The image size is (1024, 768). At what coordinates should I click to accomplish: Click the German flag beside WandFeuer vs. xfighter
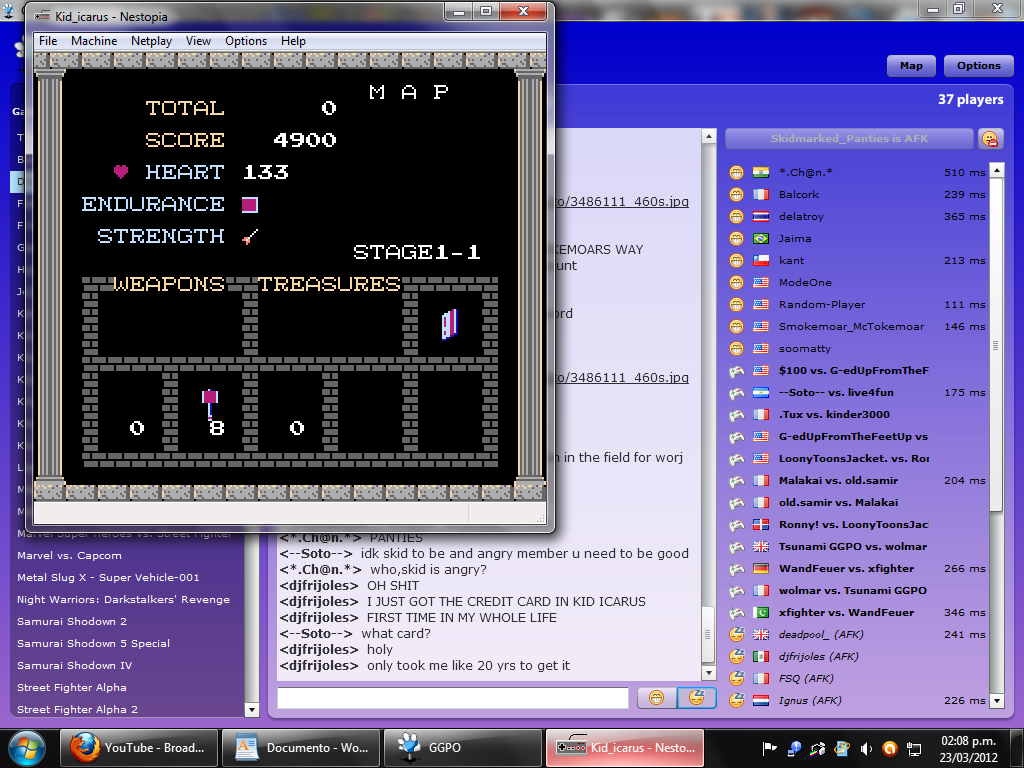(x=761, y=569)
